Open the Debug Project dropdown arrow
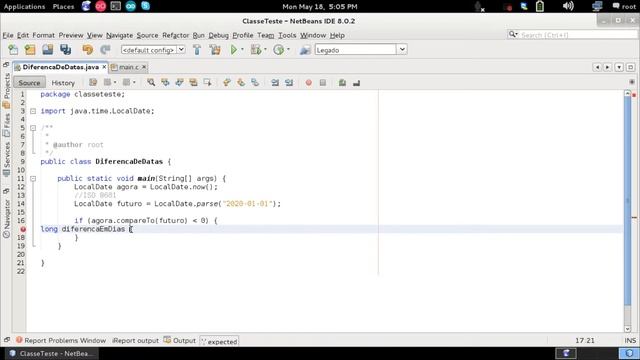The width and height of the screenshot is (640, 360). coord(265,50)
